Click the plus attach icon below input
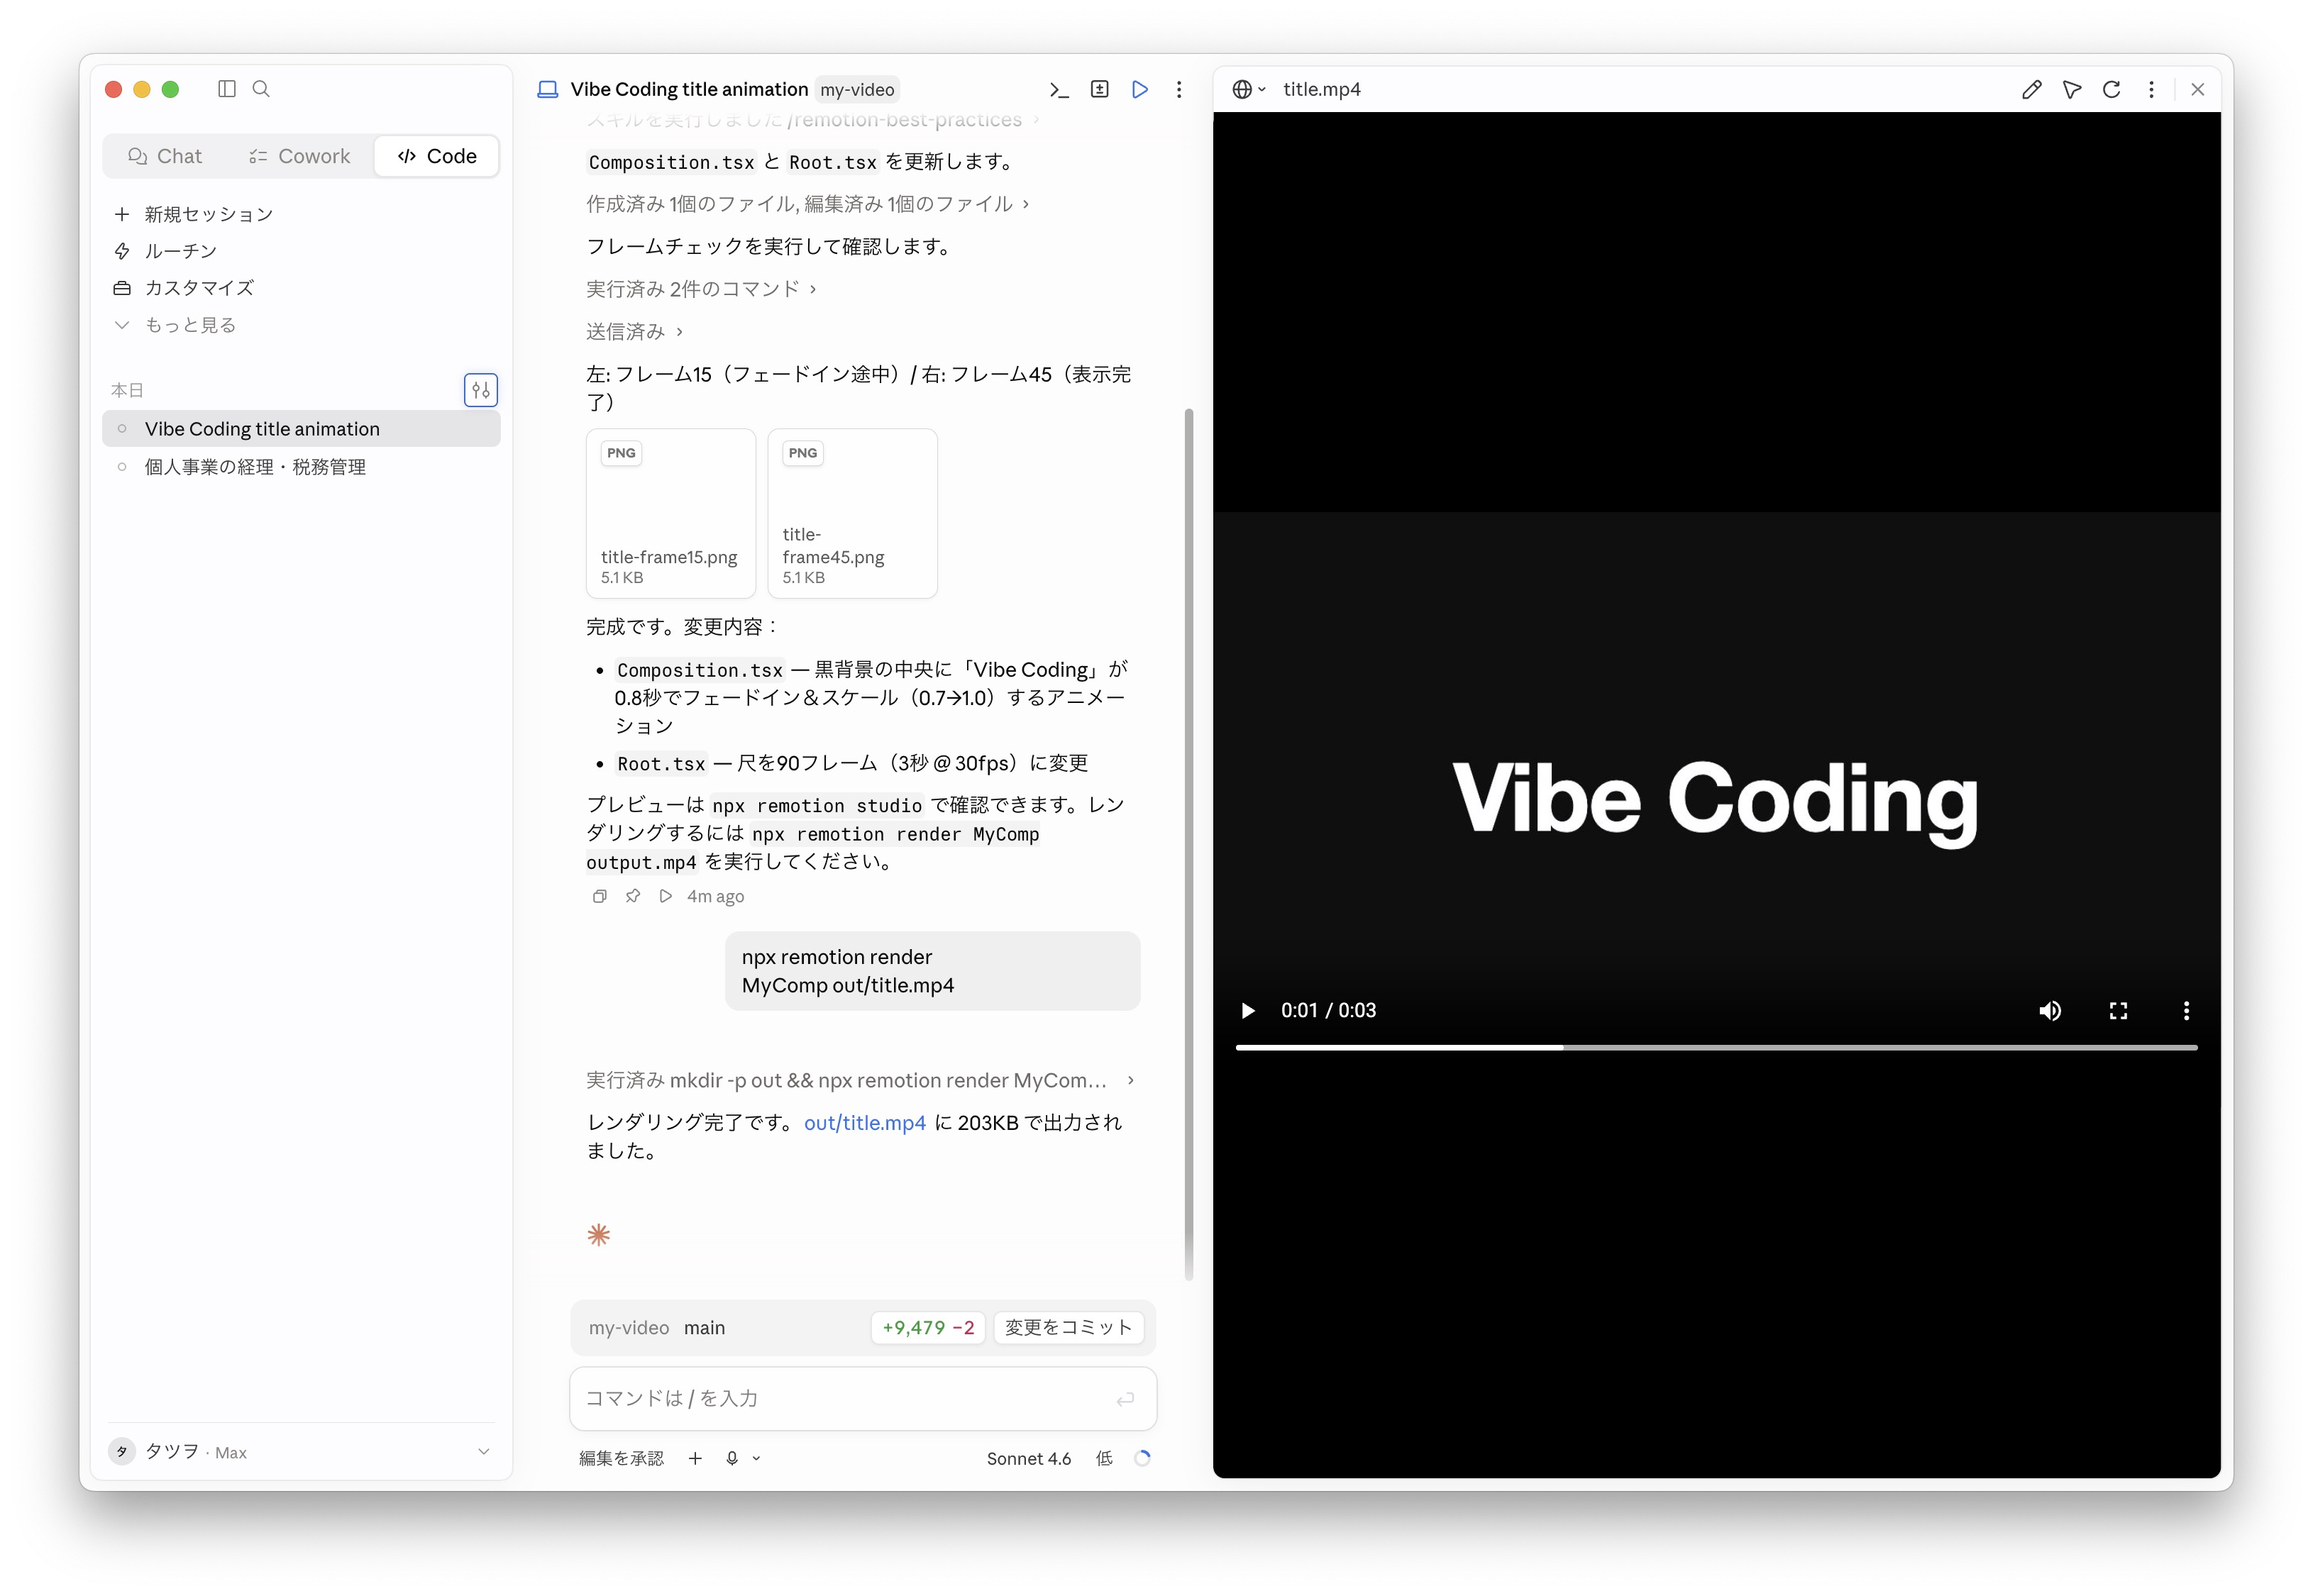This screenshot has height=1596, width=2313. [x=695, y=1458]
